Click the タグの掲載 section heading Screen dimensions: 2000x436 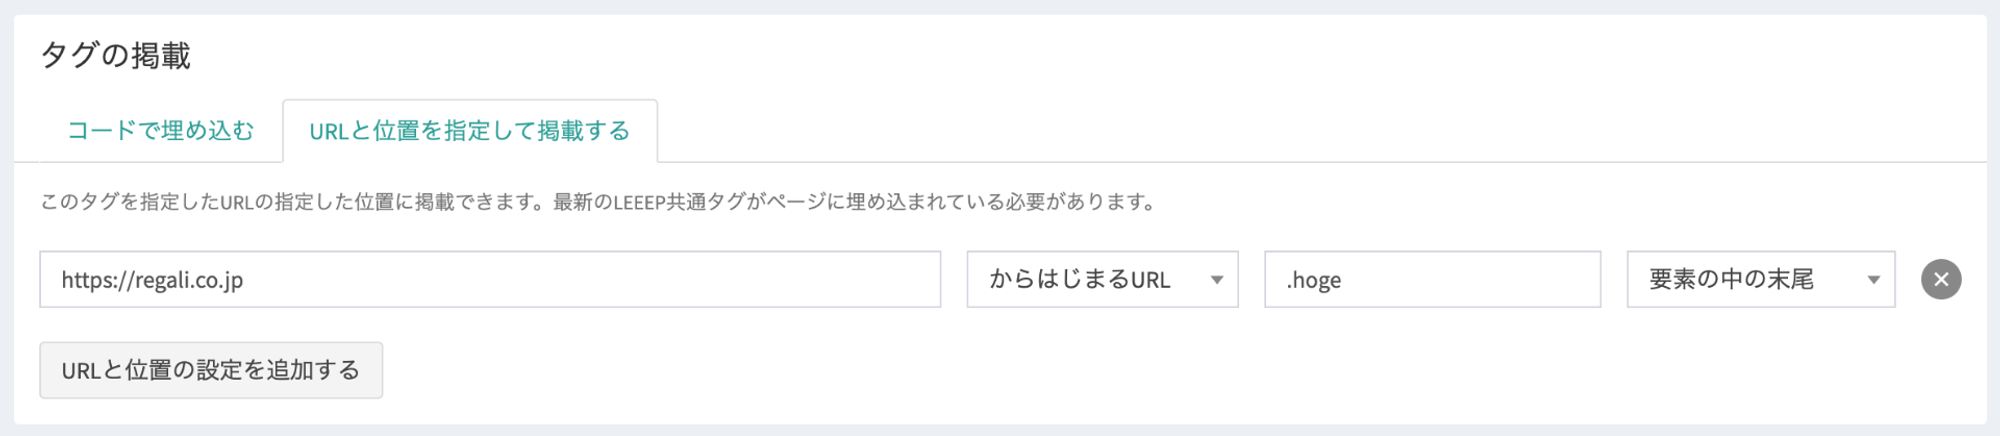[x=115, y=55]
